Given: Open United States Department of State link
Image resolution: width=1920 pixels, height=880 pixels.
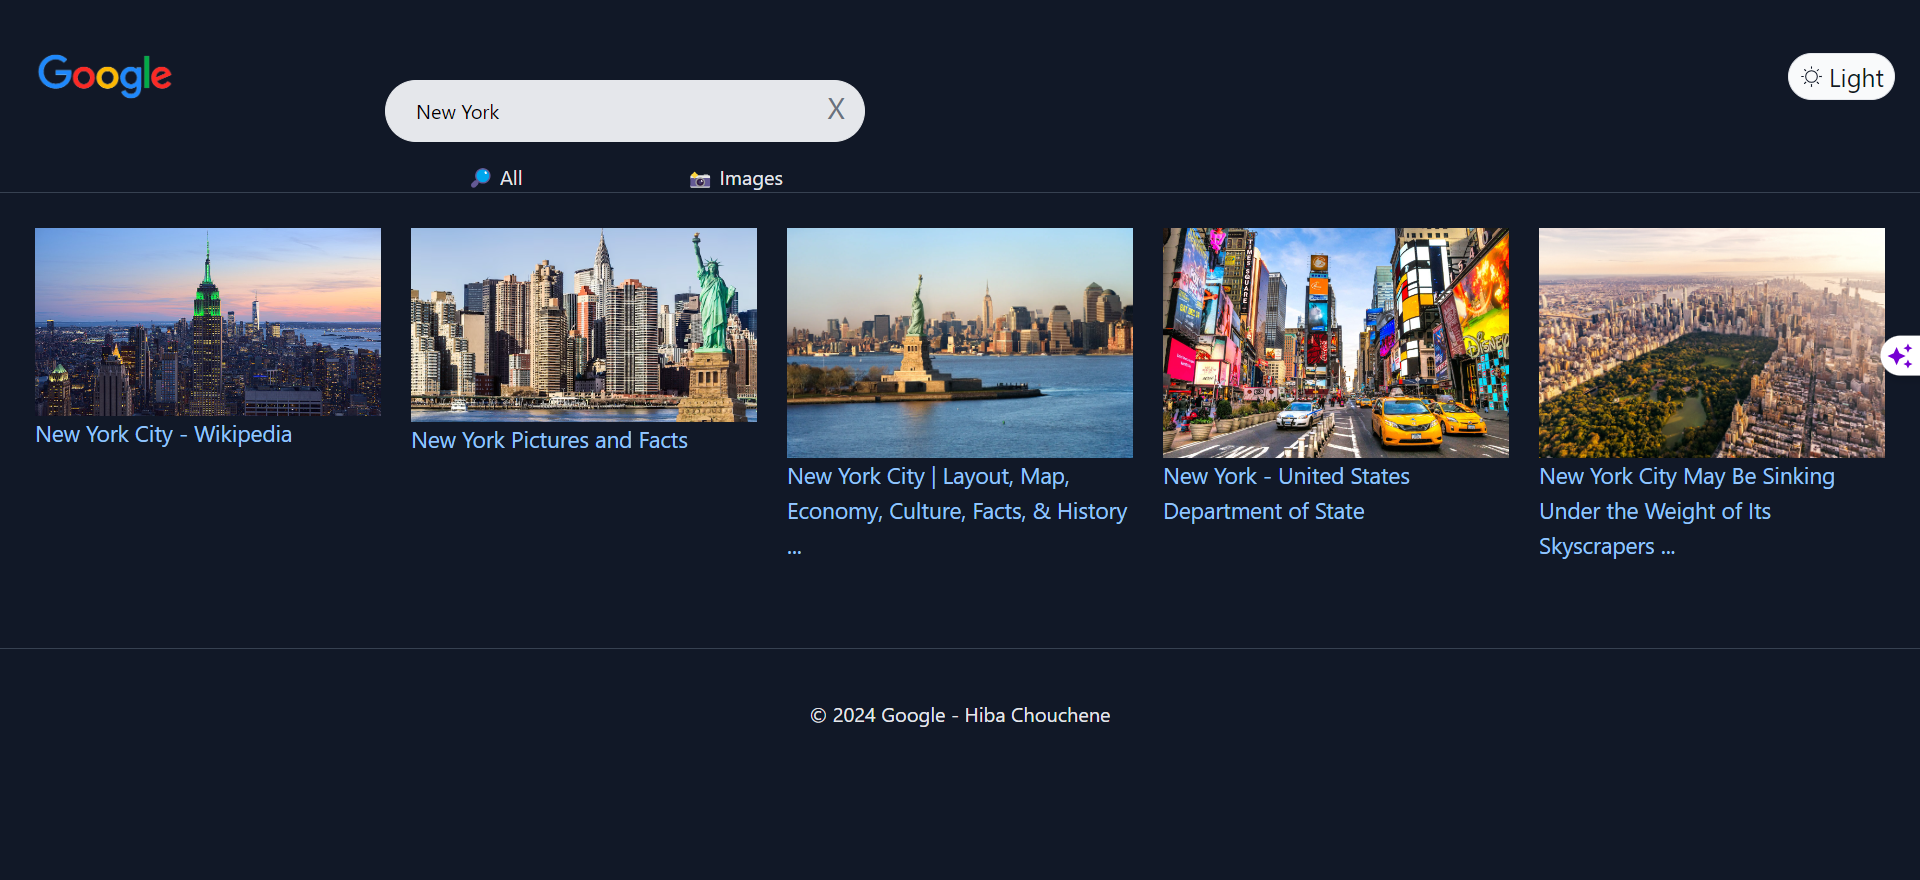Looking at the screenshot, I should click(1286, 494).
